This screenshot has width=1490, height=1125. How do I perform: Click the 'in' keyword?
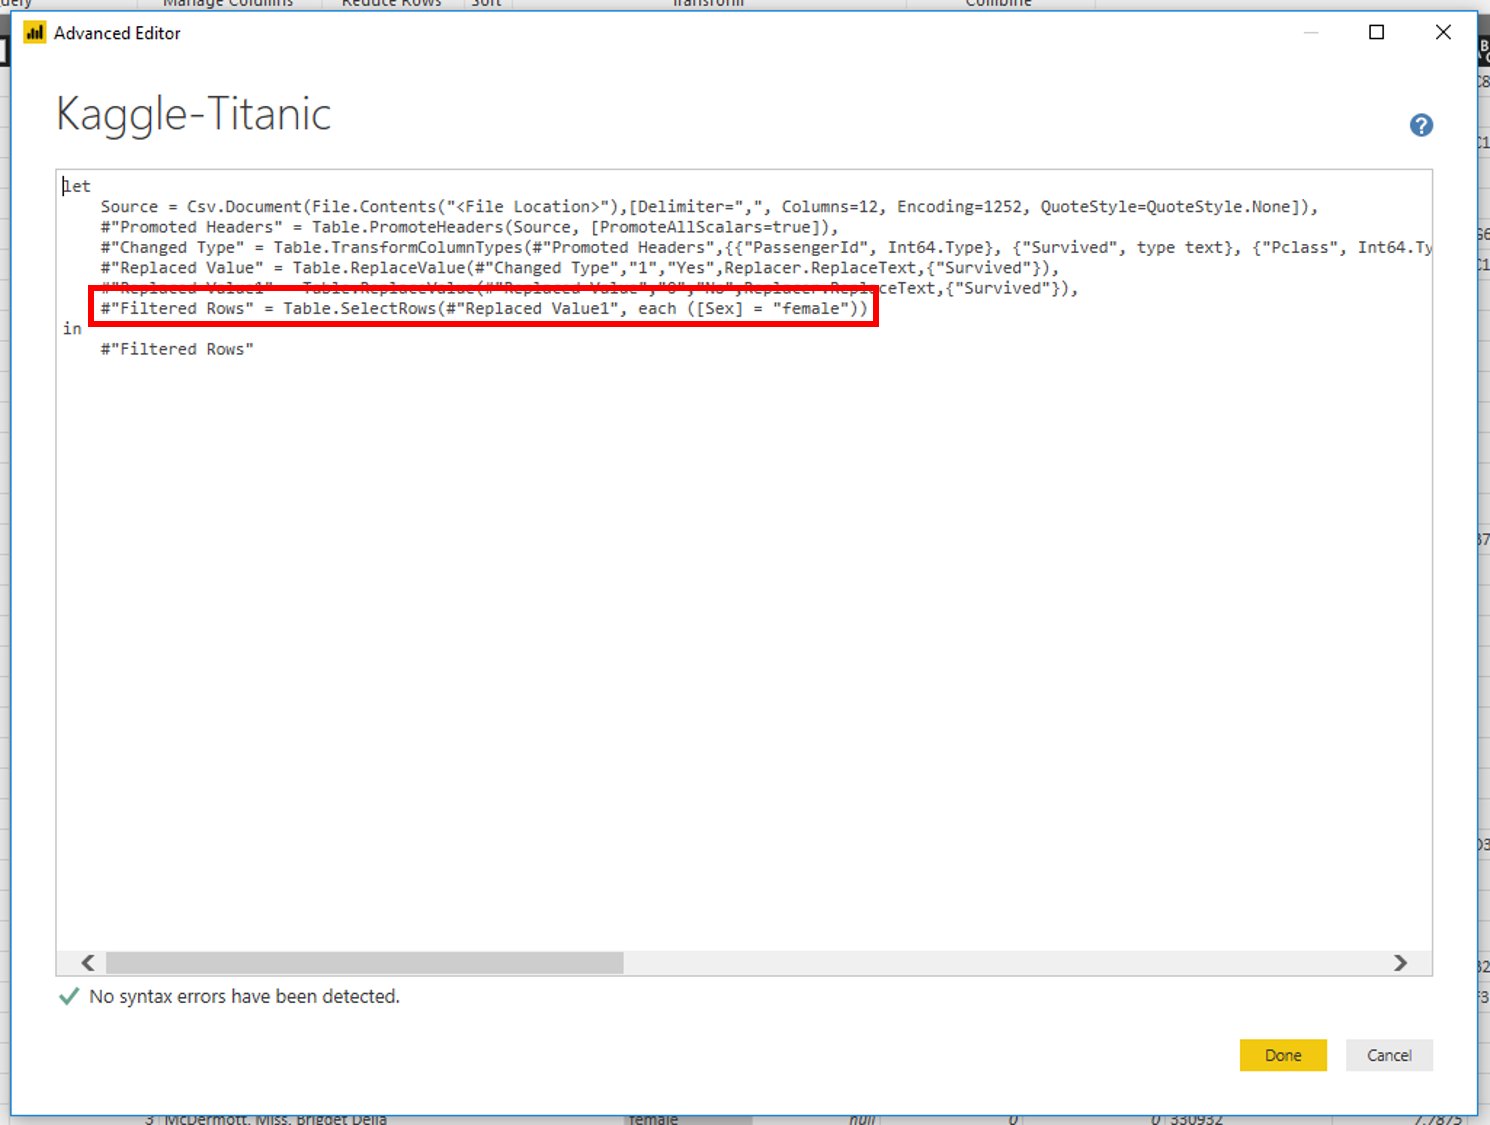point(72,328)
